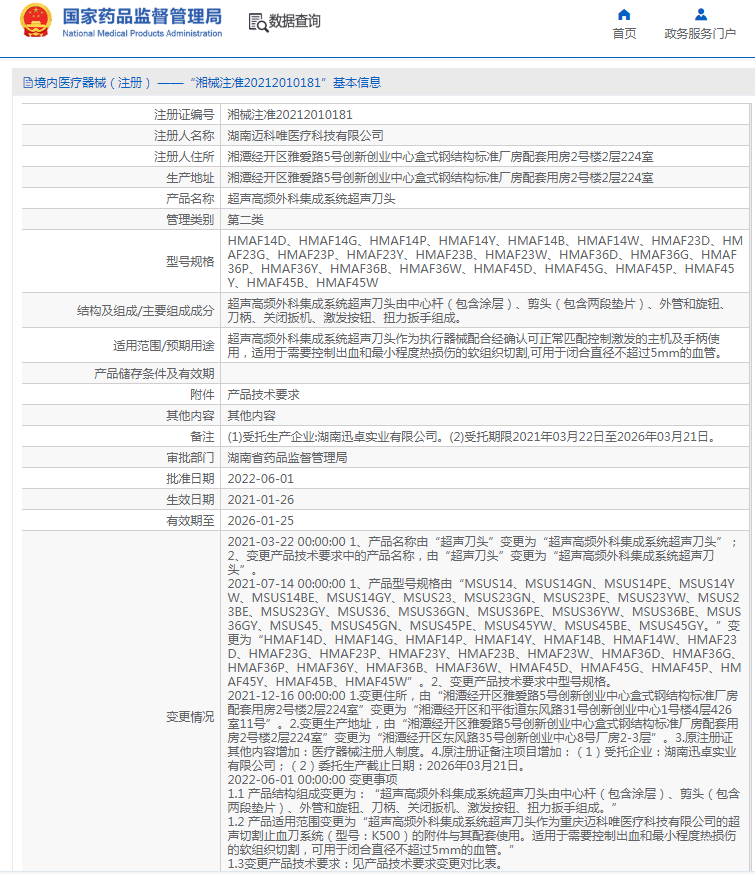Click the 适用范围/预期用途 description value
This screenshot has height=874, width=755.
tap(476, 346)
